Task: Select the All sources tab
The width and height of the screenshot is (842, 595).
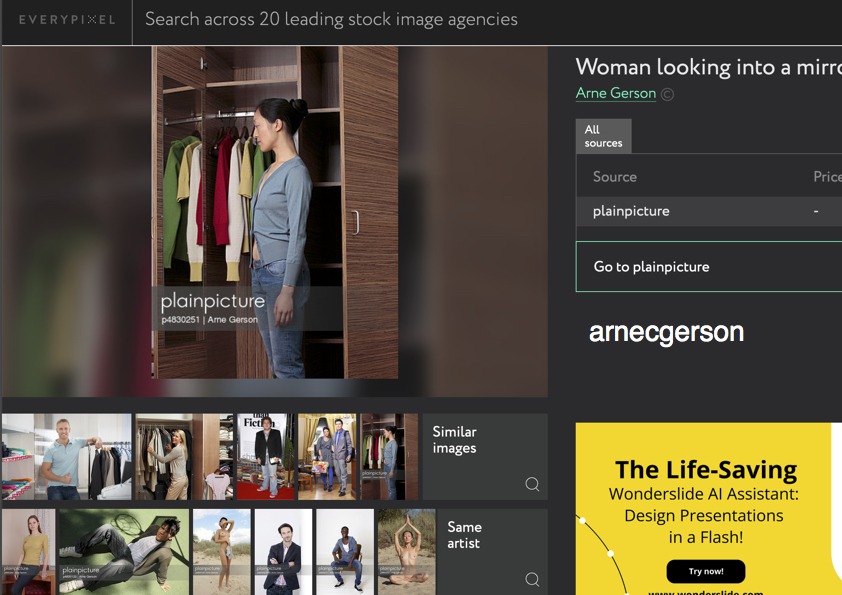Action: [x=604, y=136]
